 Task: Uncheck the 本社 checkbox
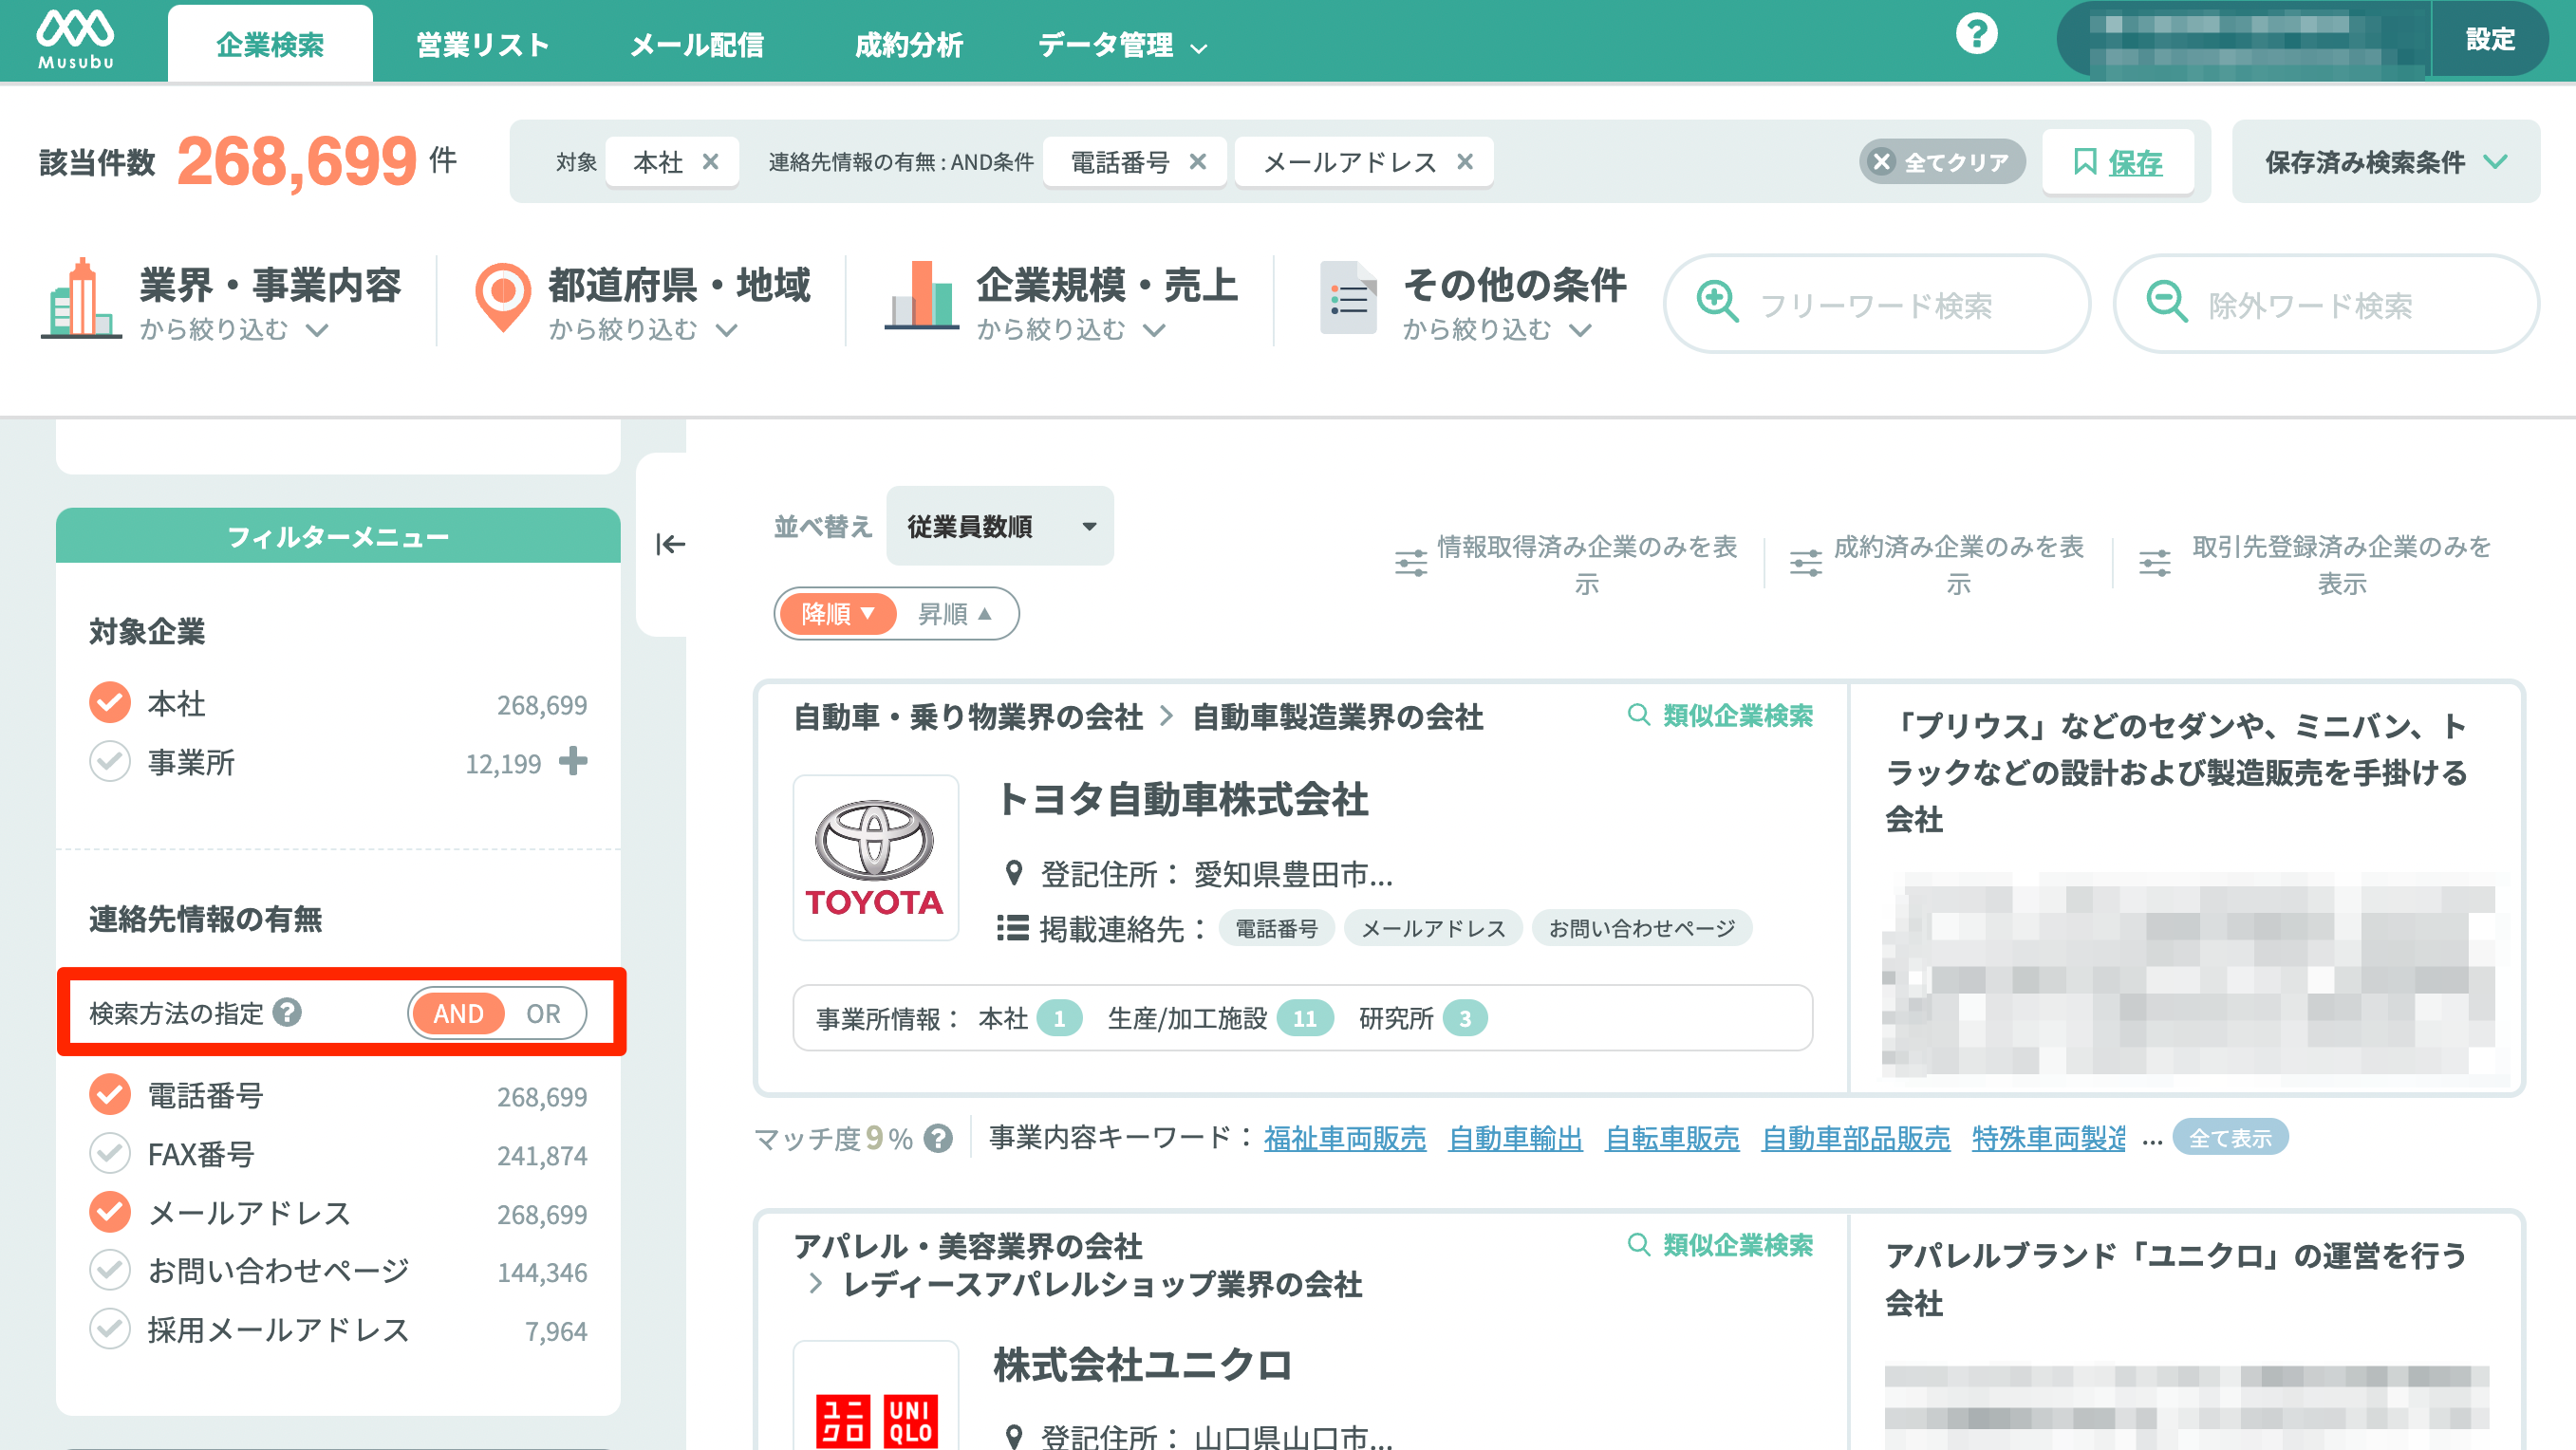[110, 703]
